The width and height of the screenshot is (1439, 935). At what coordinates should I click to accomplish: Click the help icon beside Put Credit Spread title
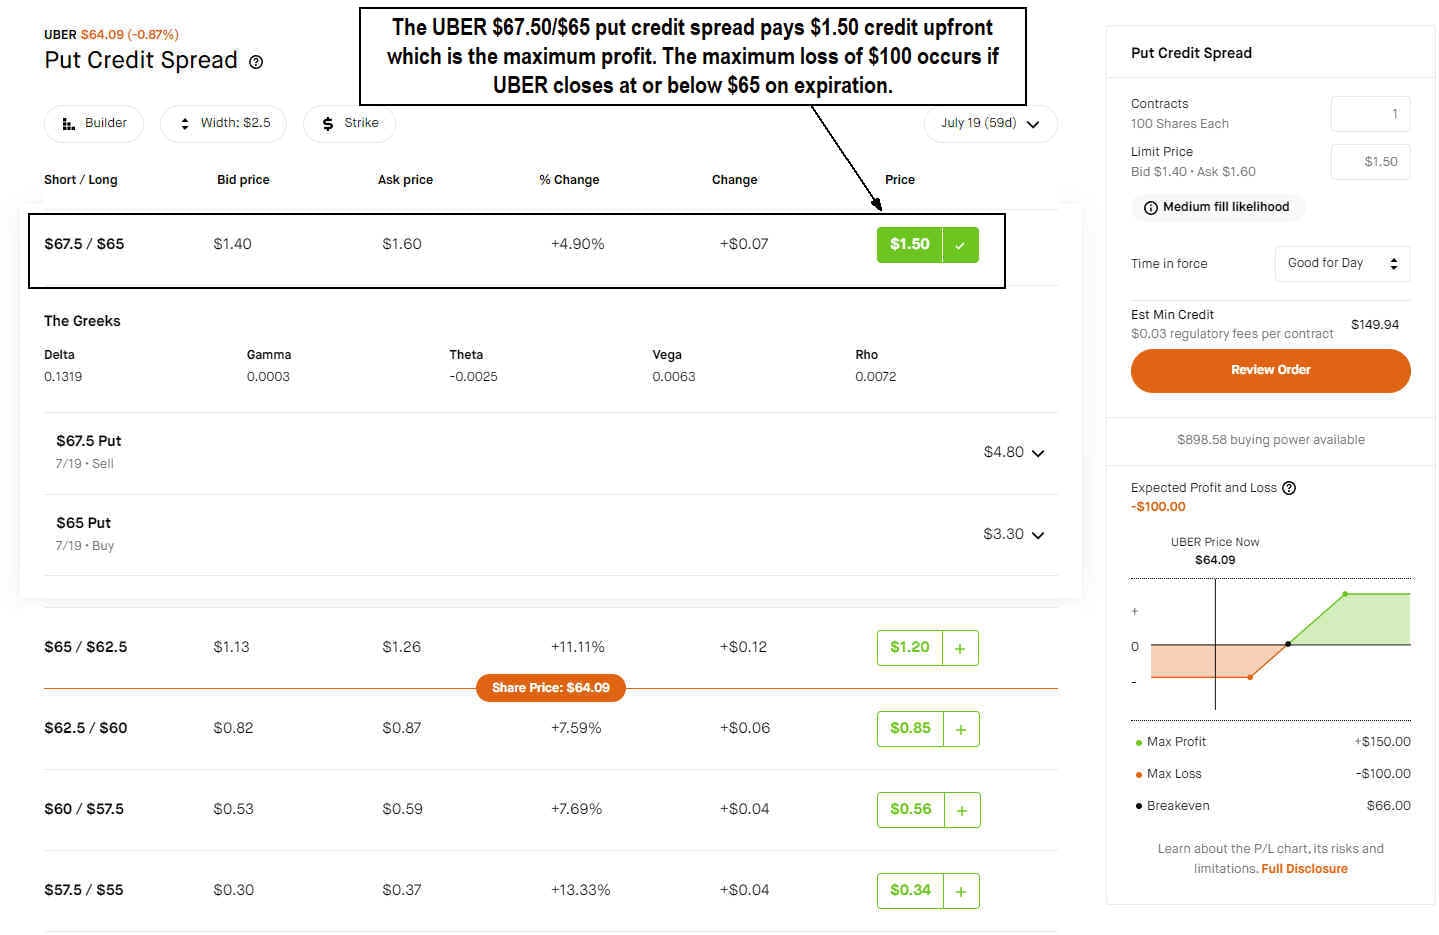tap(256, 62)
